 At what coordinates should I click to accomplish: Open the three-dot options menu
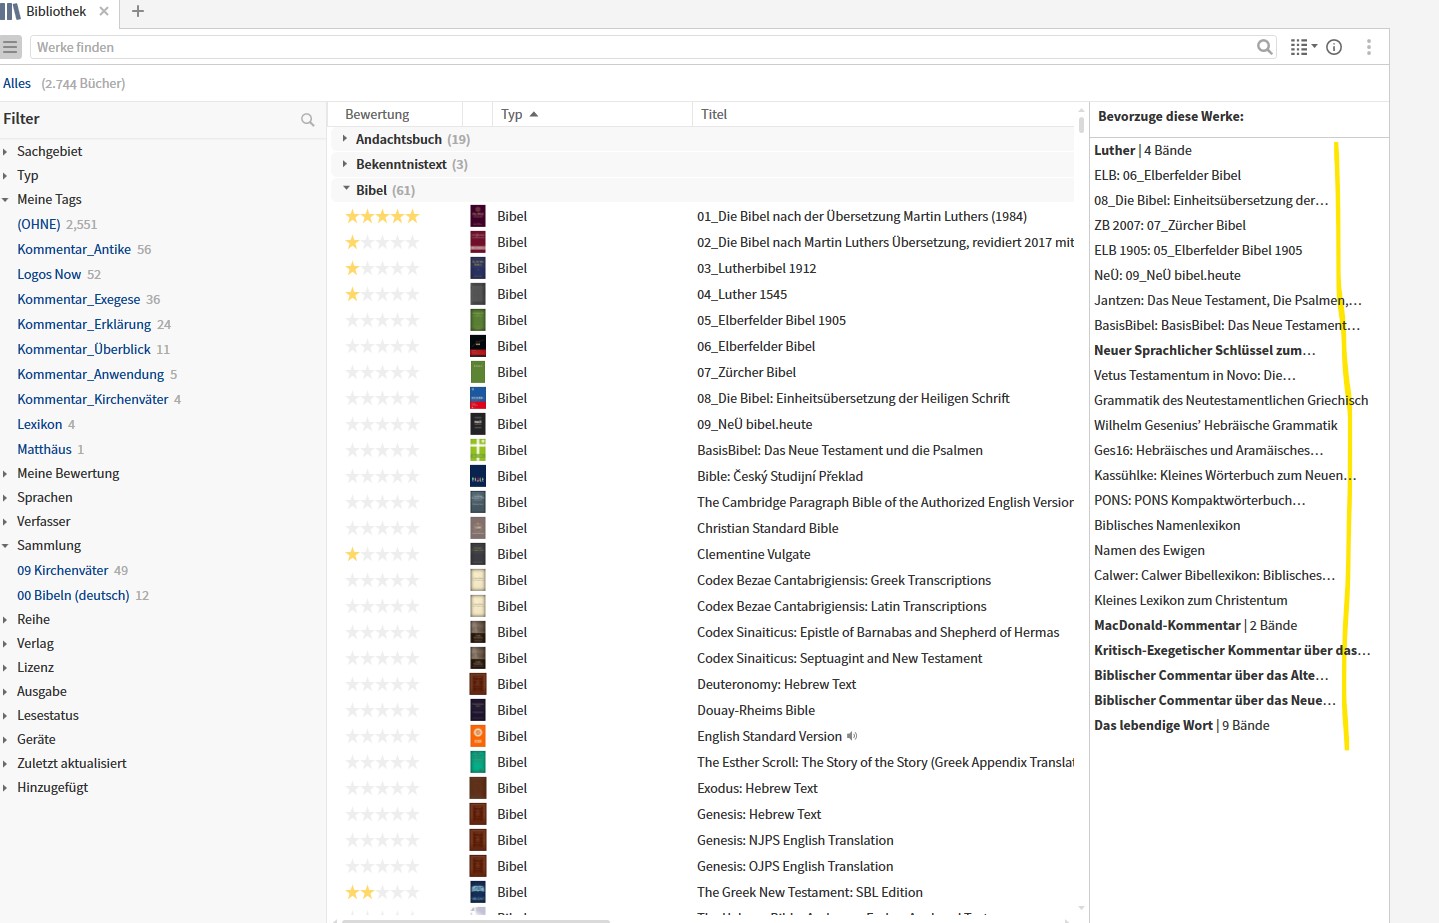(1369, 47)
